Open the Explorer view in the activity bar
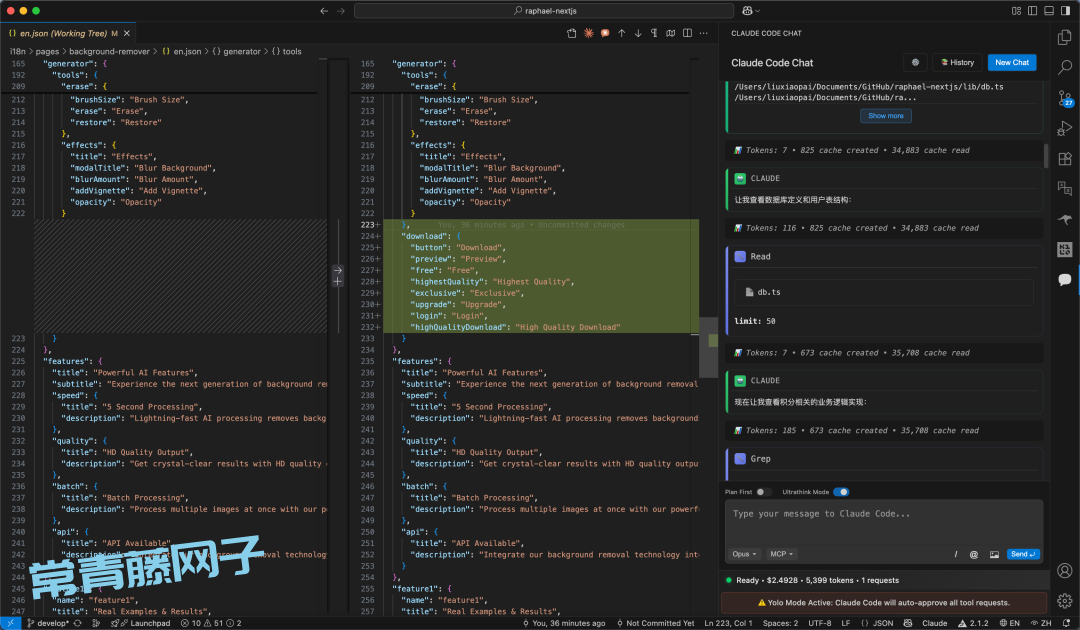The image size is (1080, 630). 1064,37
